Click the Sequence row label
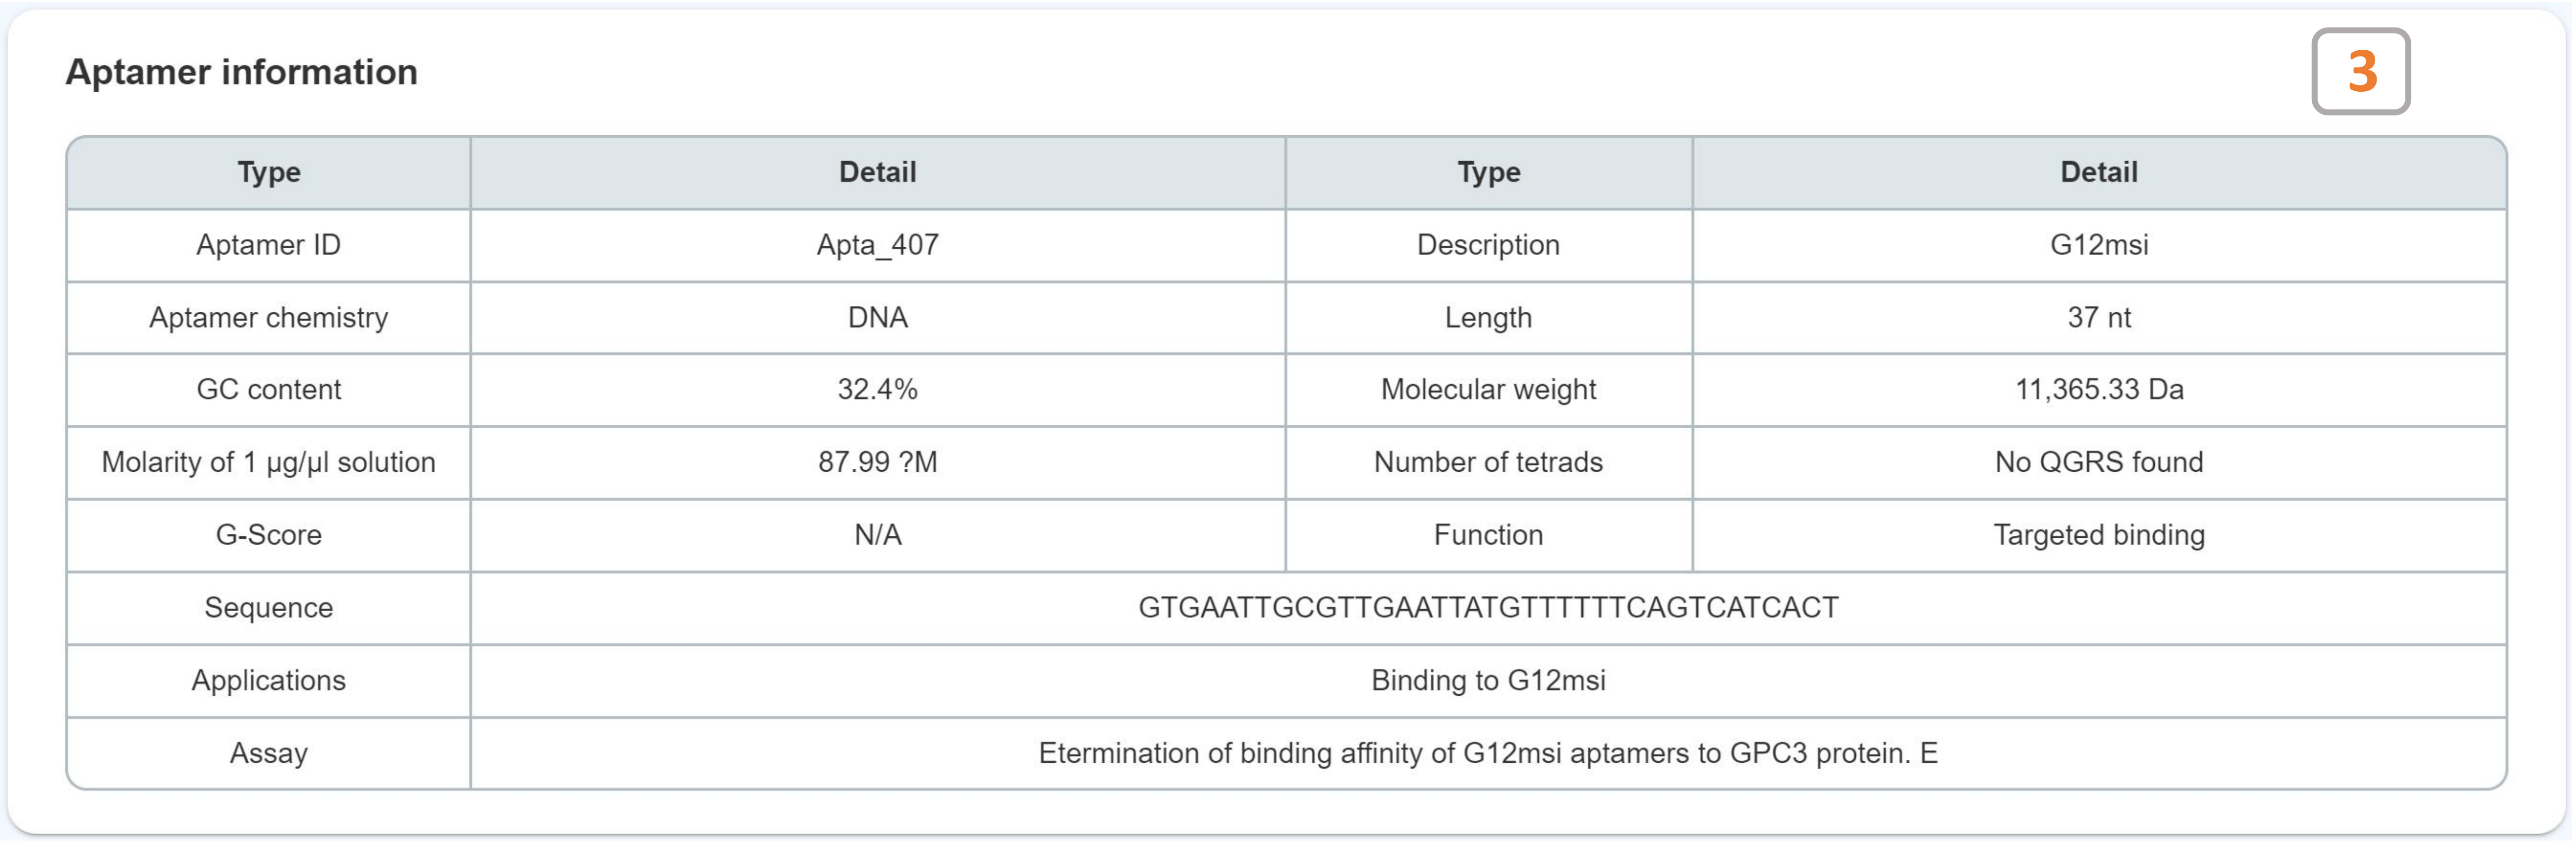The image size is (2576, 842). pos(268,608)
